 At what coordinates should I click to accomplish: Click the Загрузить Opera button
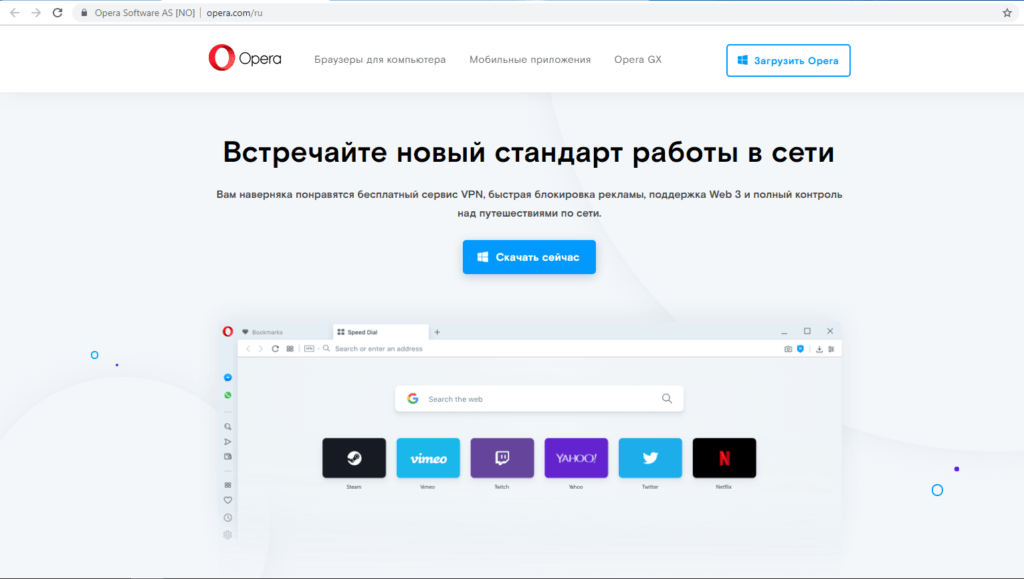point(788,61)
